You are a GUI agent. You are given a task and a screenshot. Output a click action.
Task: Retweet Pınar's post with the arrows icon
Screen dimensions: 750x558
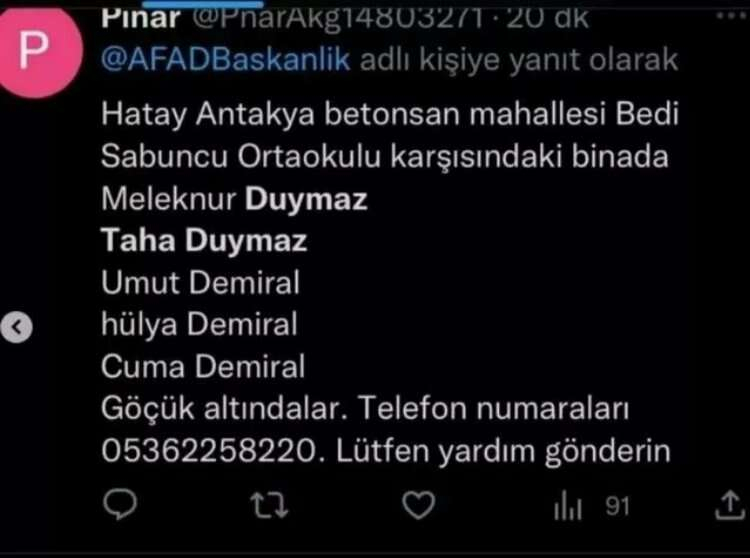pos(269,505)
